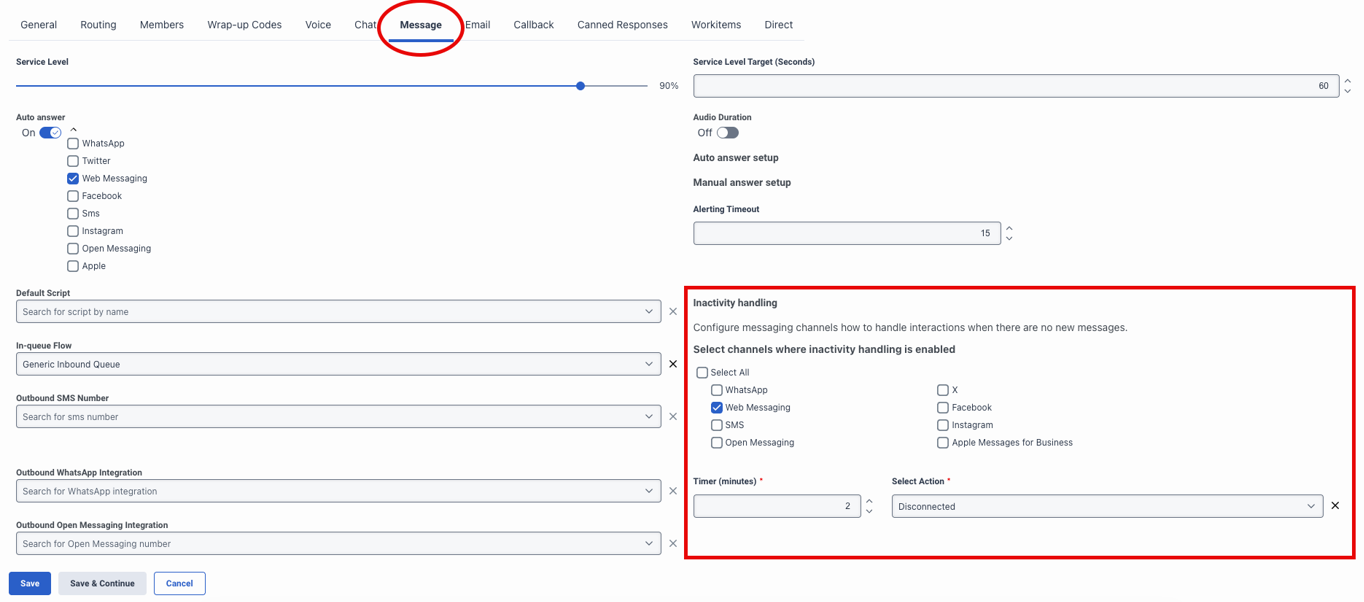Click the Save & Continue button
Image resolution: width=1364 pixels, height=602 pixels.
click(x=102, y=584)
